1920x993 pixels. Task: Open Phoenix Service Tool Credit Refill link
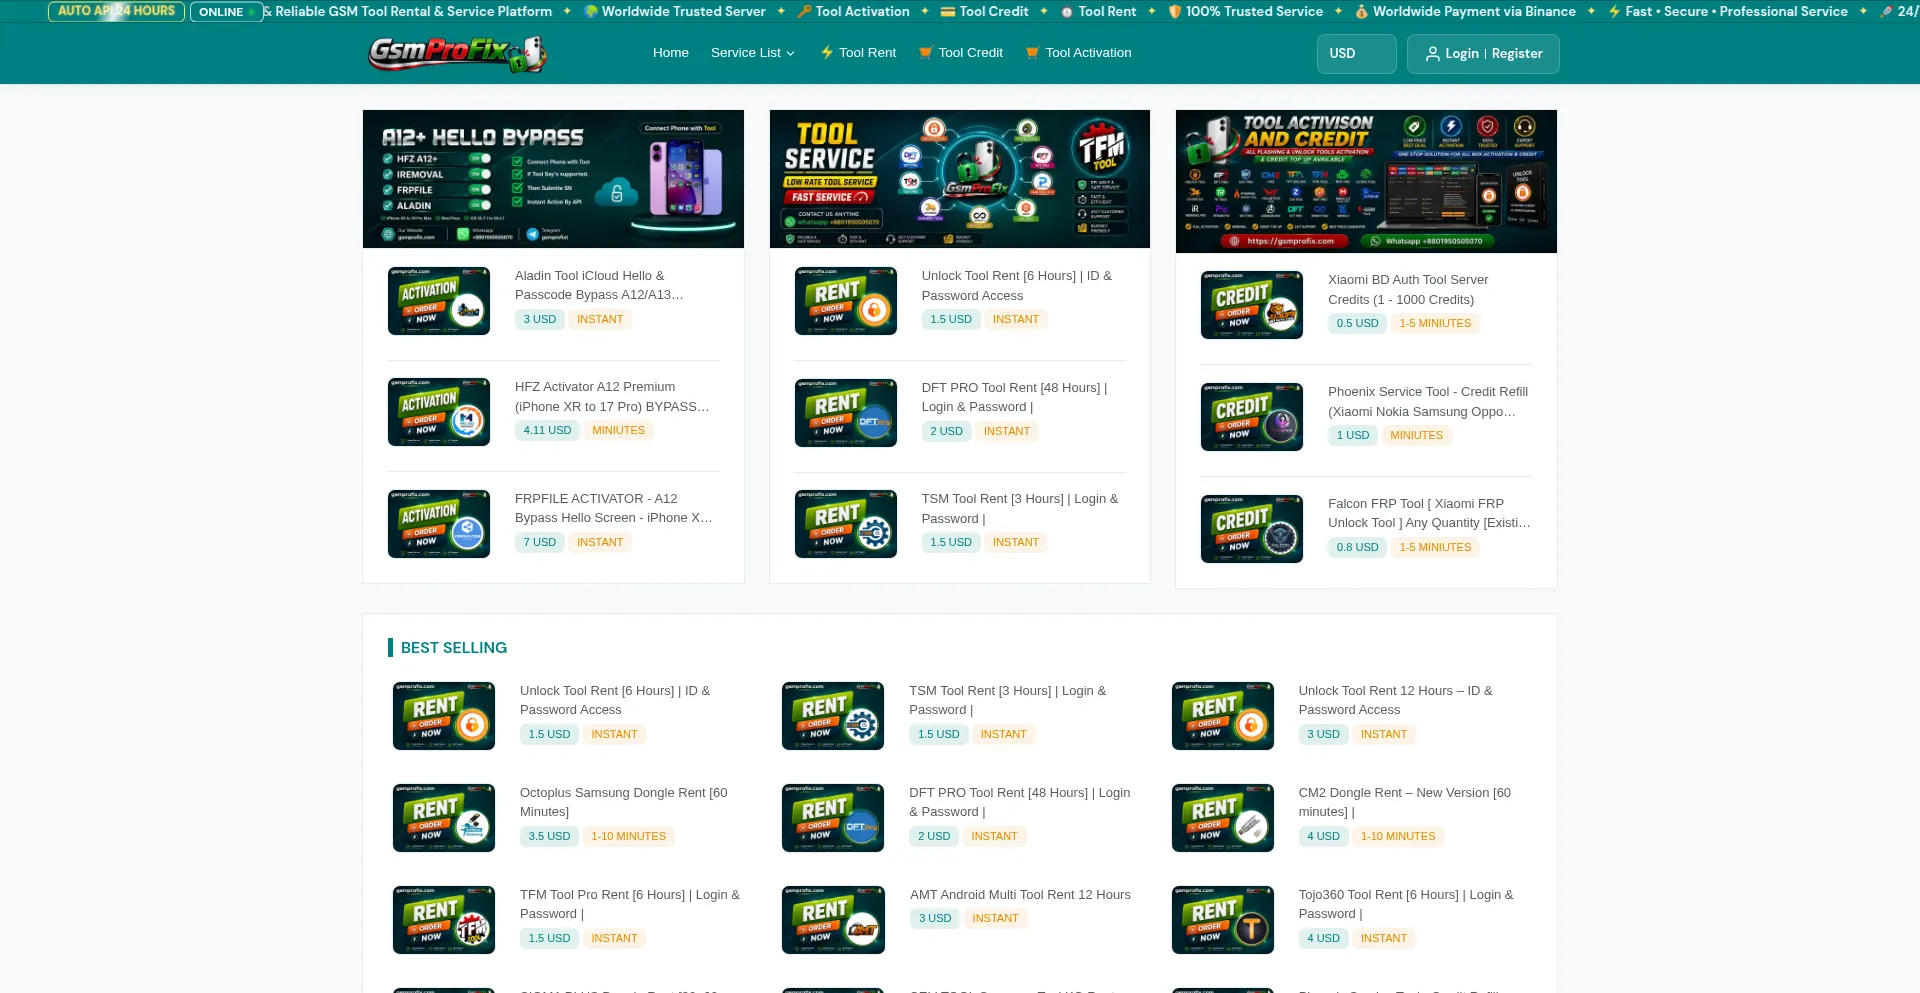tap(1428, 402)
